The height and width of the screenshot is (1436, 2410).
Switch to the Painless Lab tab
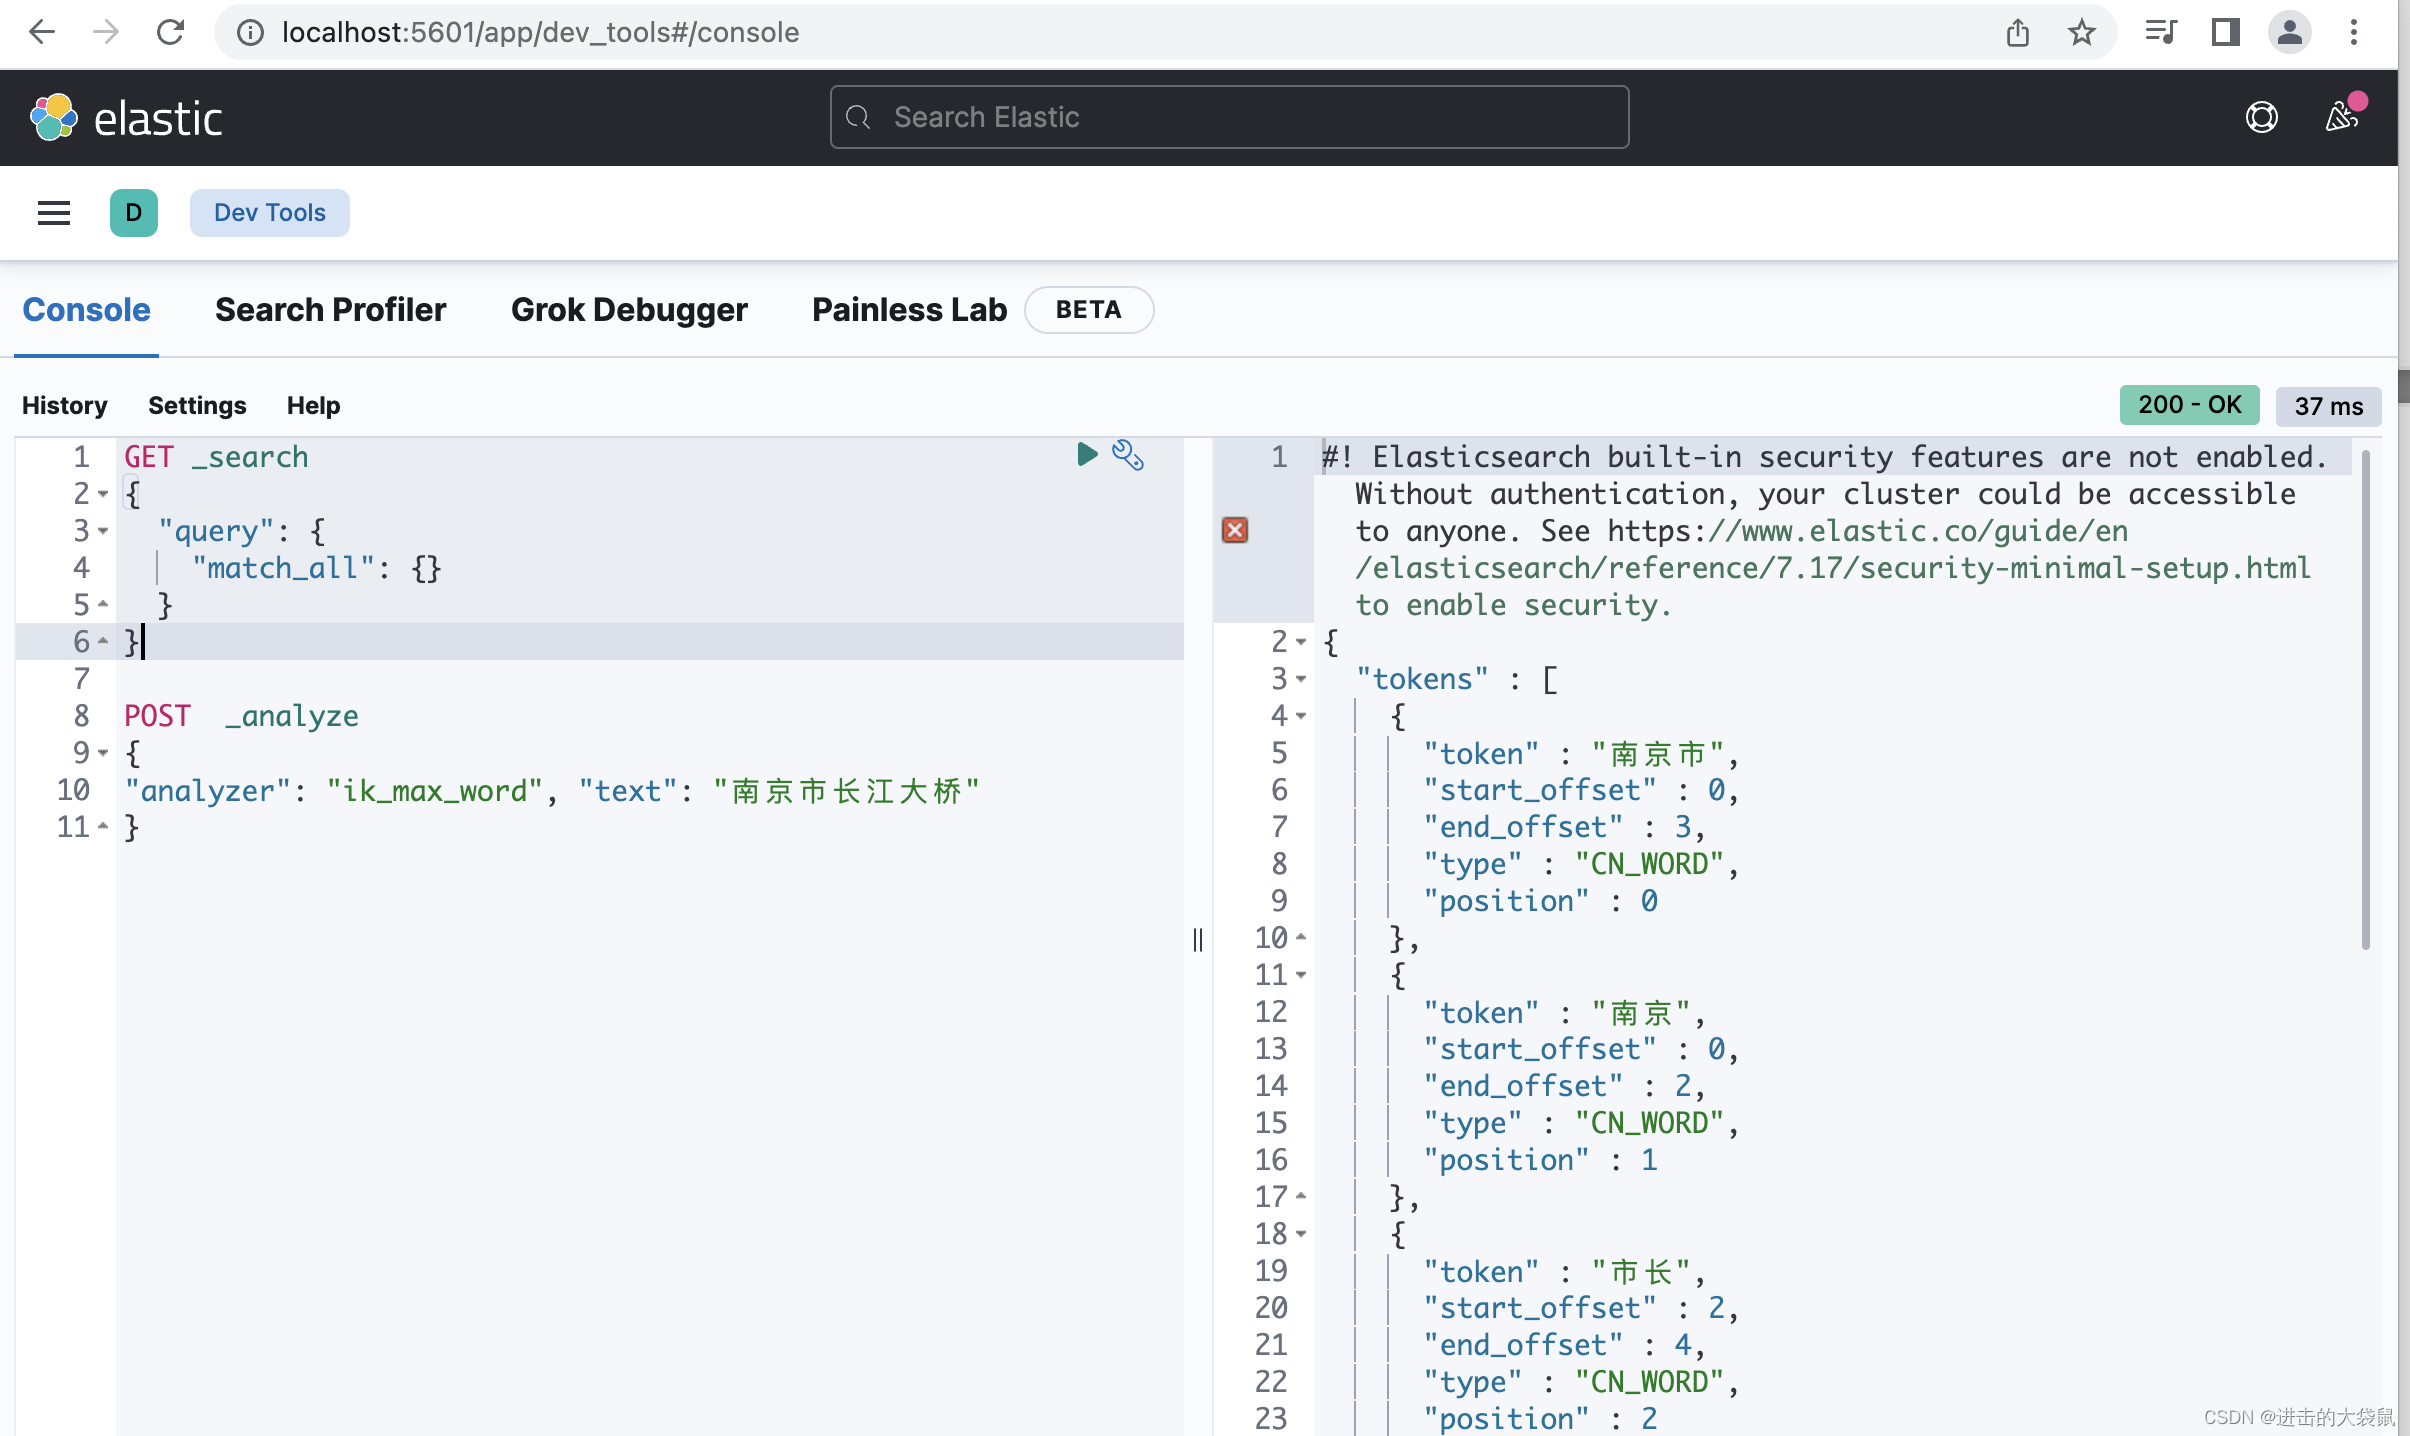[x=909, y=310]
